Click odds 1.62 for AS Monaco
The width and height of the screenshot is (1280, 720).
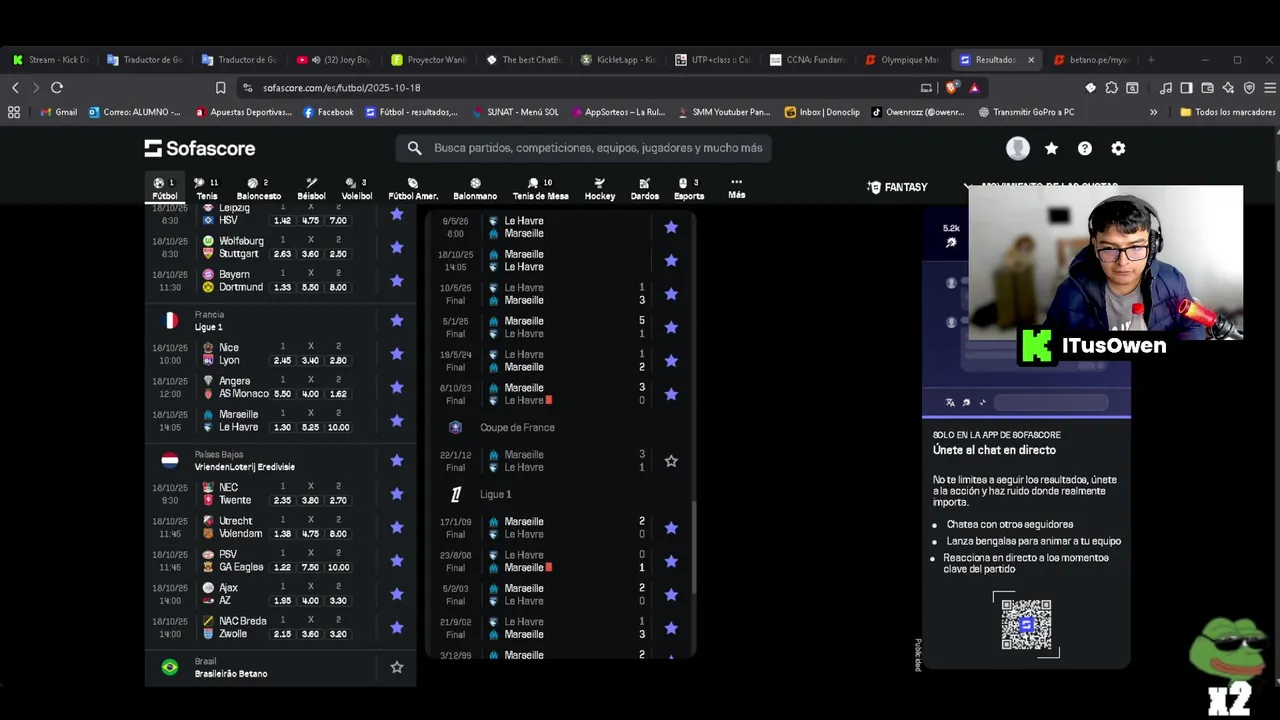(338, 394)
